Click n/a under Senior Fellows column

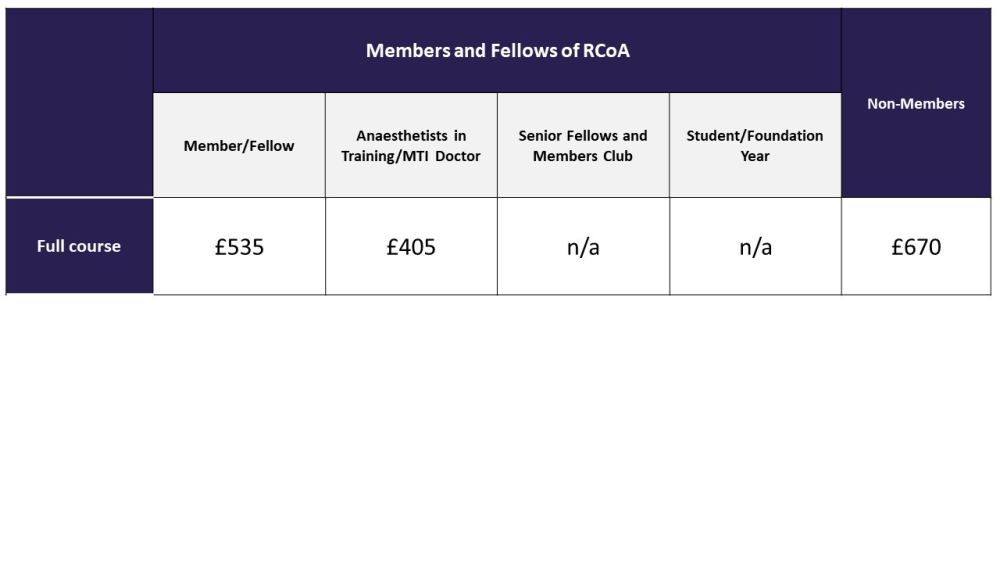(583, 247)
